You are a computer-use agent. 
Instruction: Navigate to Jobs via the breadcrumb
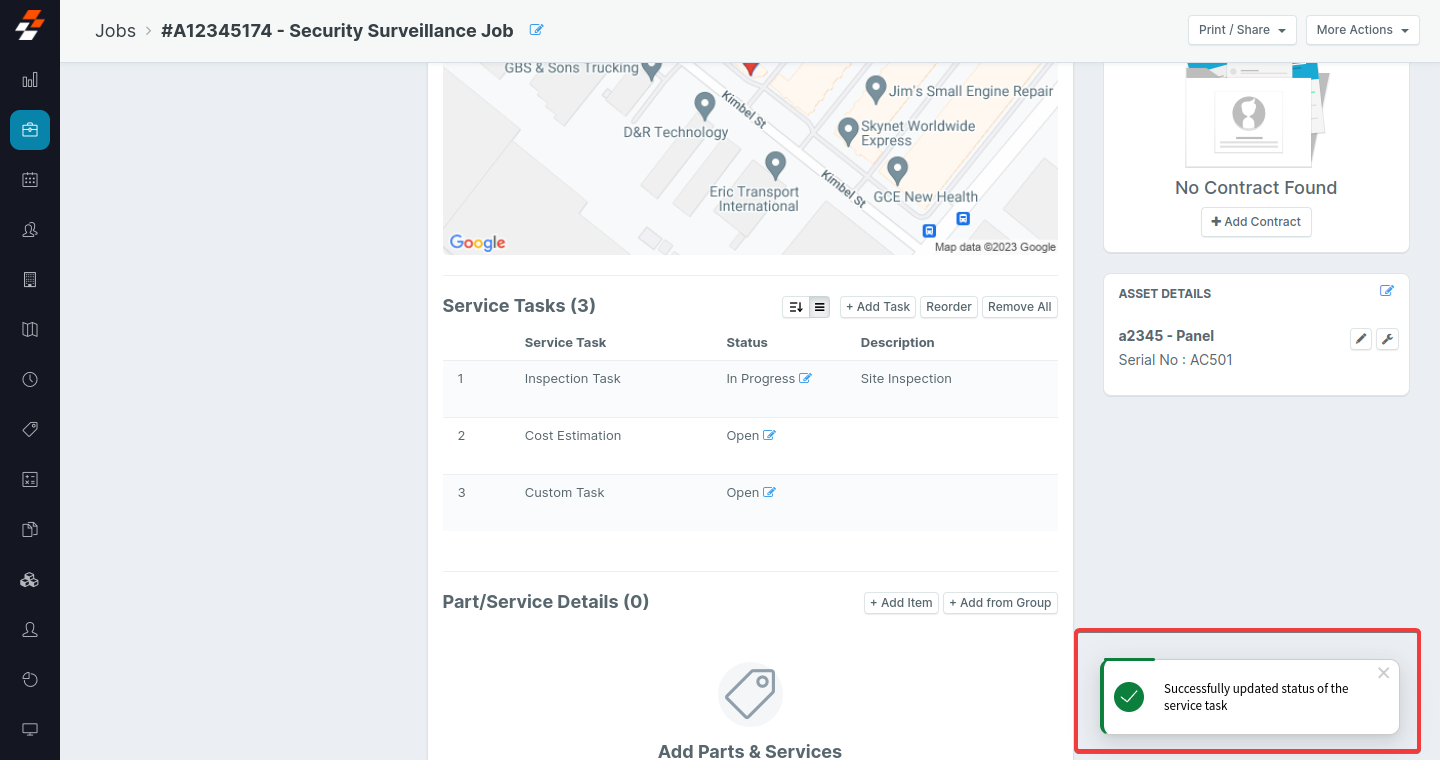(x=115, y=30)
